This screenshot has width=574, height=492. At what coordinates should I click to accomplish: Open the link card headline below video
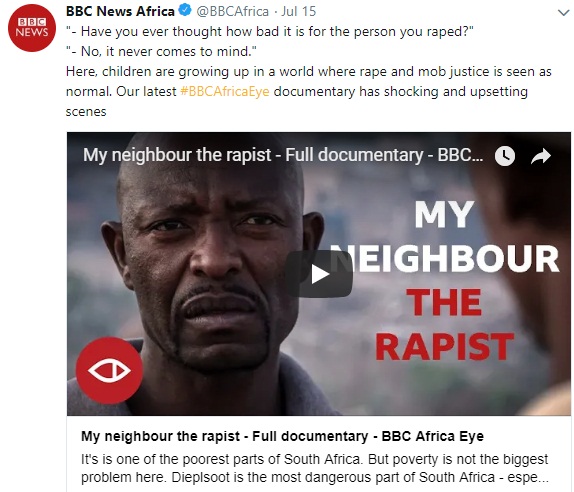[282, 436]
